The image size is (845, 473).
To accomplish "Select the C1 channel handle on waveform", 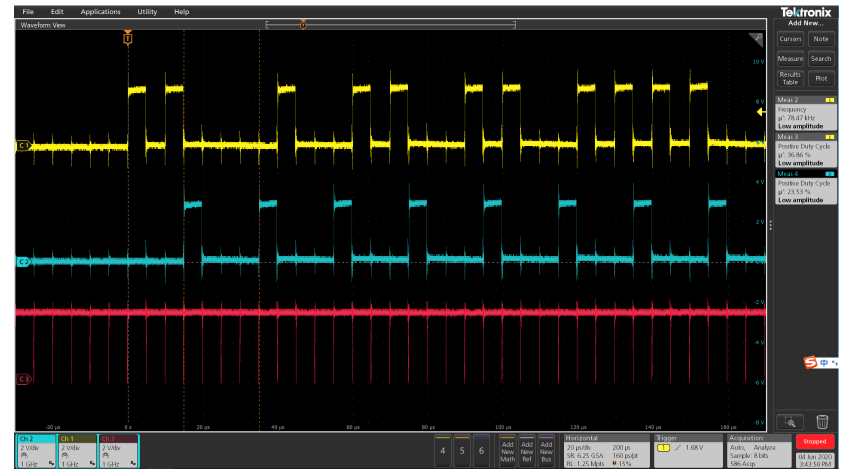I will pyautogui.click(x=24, y=145).
